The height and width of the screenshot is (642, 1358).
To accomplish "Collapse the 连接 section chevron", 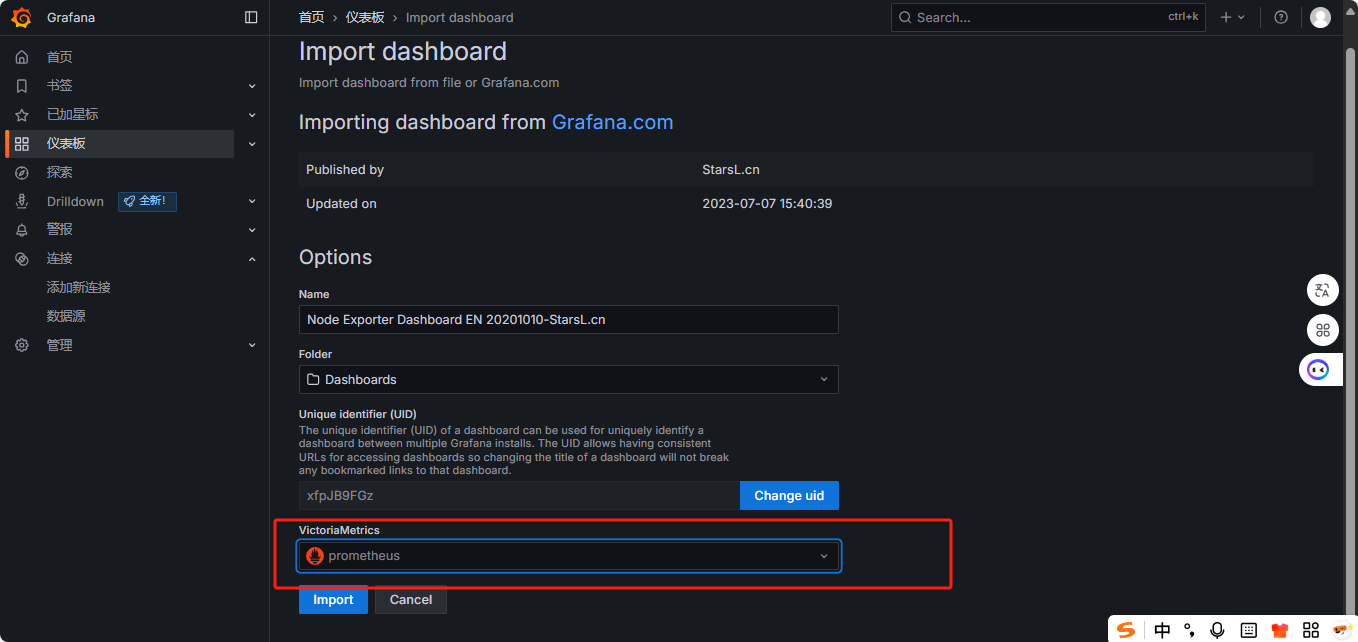I will (252, 258).
